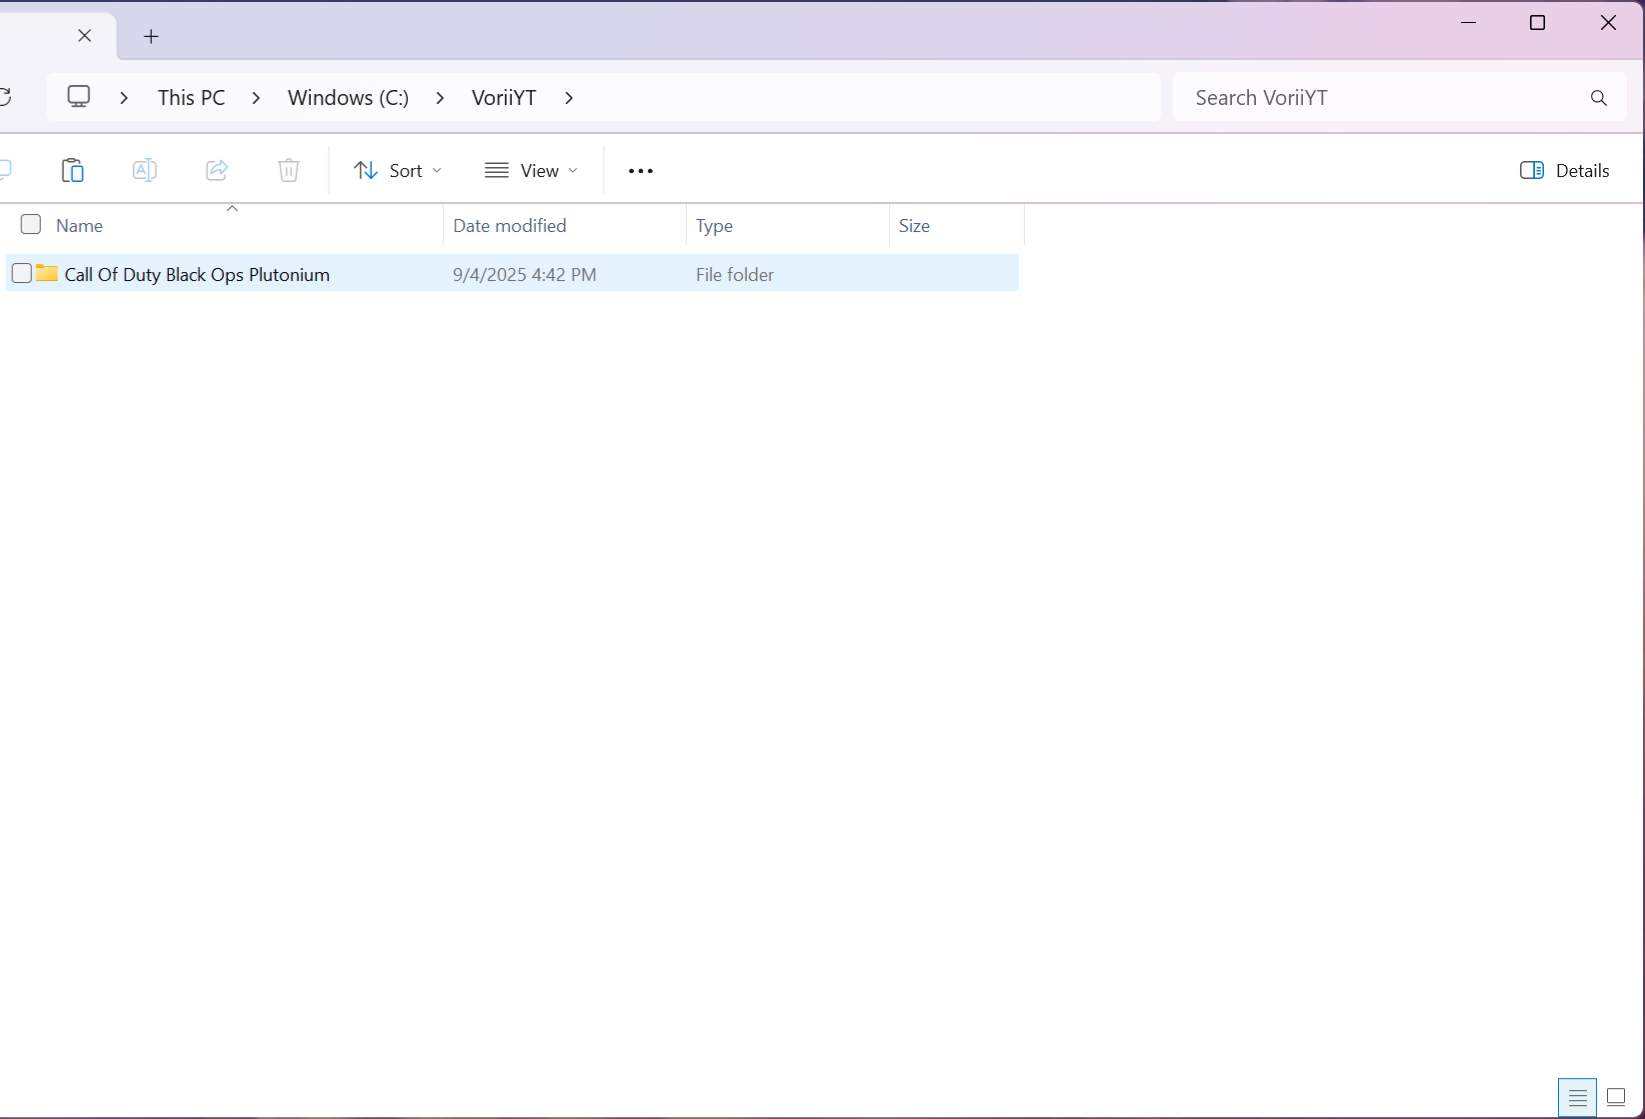Open a new tab with plus icon
The width and height of the screenshot is (1645, 1119).
click(151, 37)
